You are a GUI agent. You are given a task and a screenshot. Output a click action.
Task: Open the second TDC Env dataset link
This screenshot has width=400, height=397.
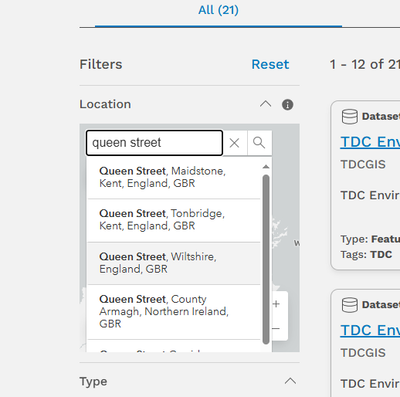tap(370, 330)
